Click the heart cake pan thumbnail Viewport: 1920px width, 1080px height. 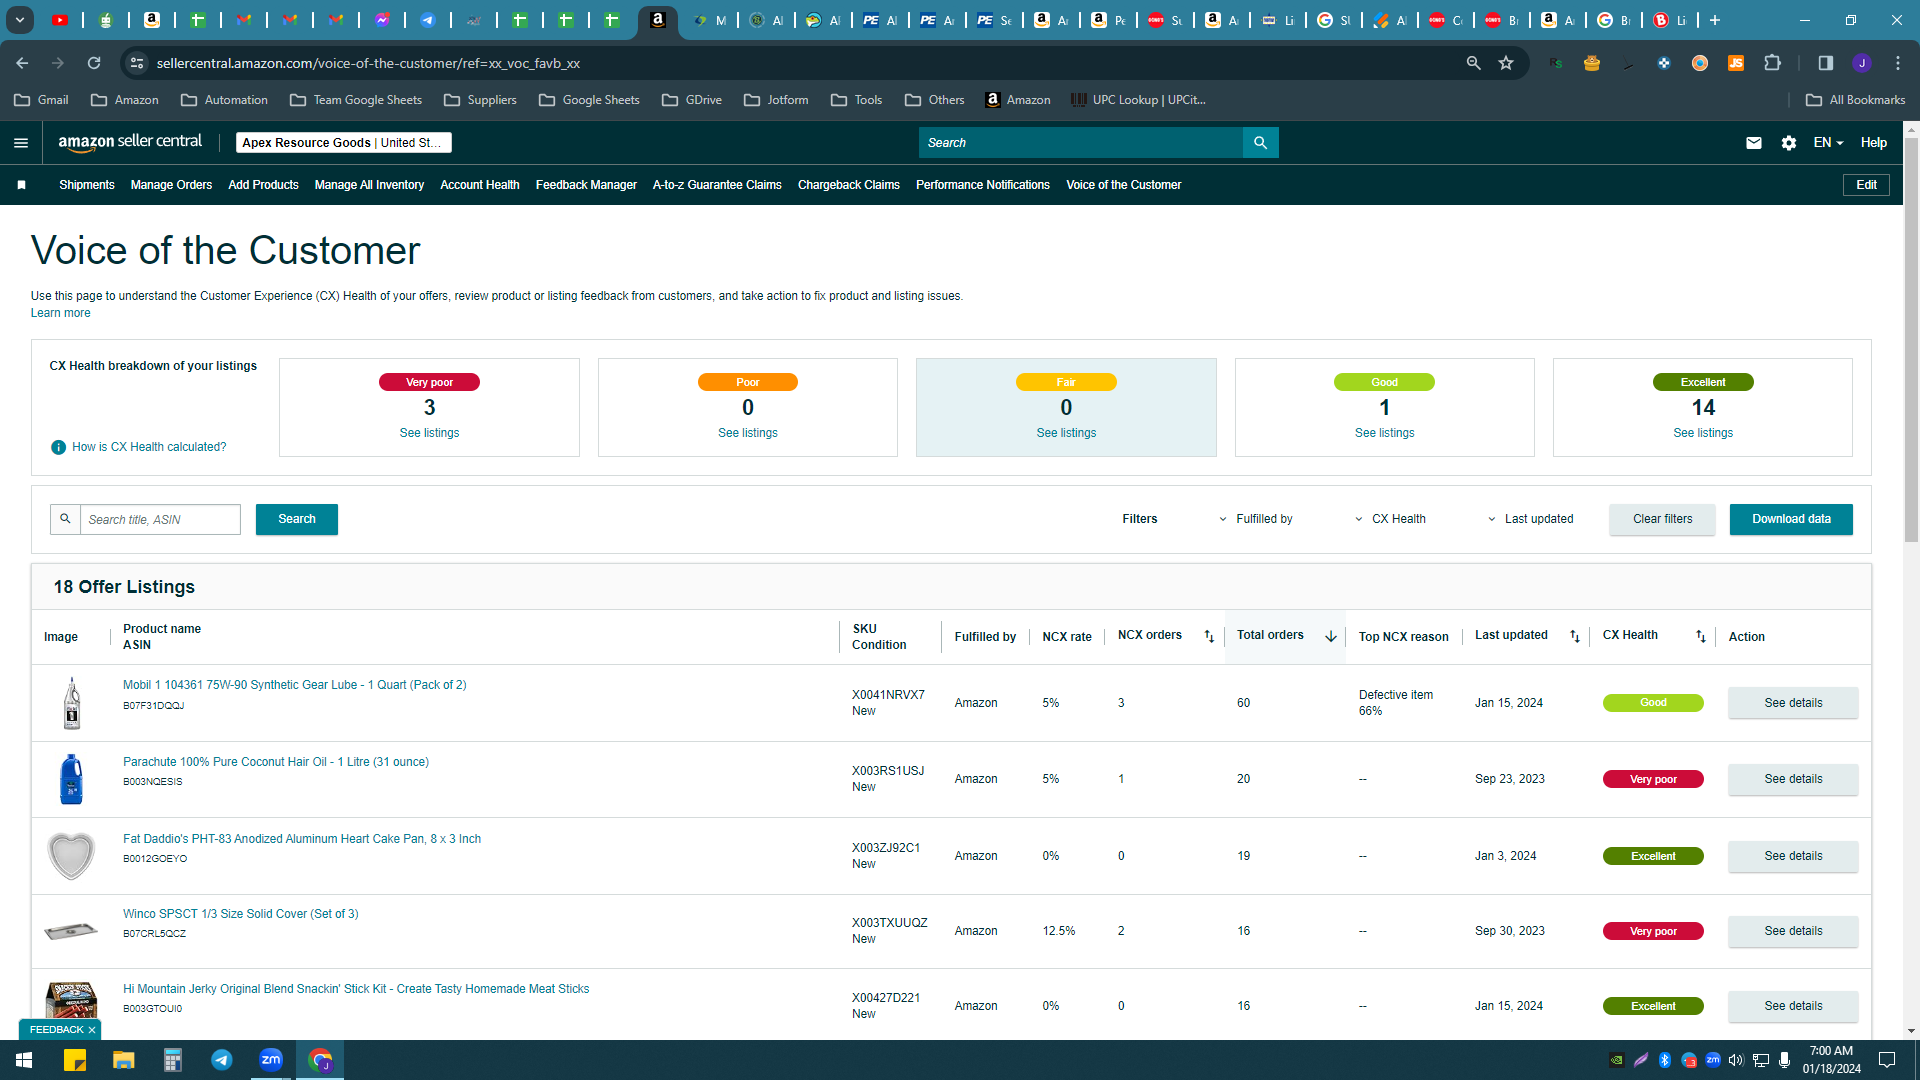coord(71,856)
